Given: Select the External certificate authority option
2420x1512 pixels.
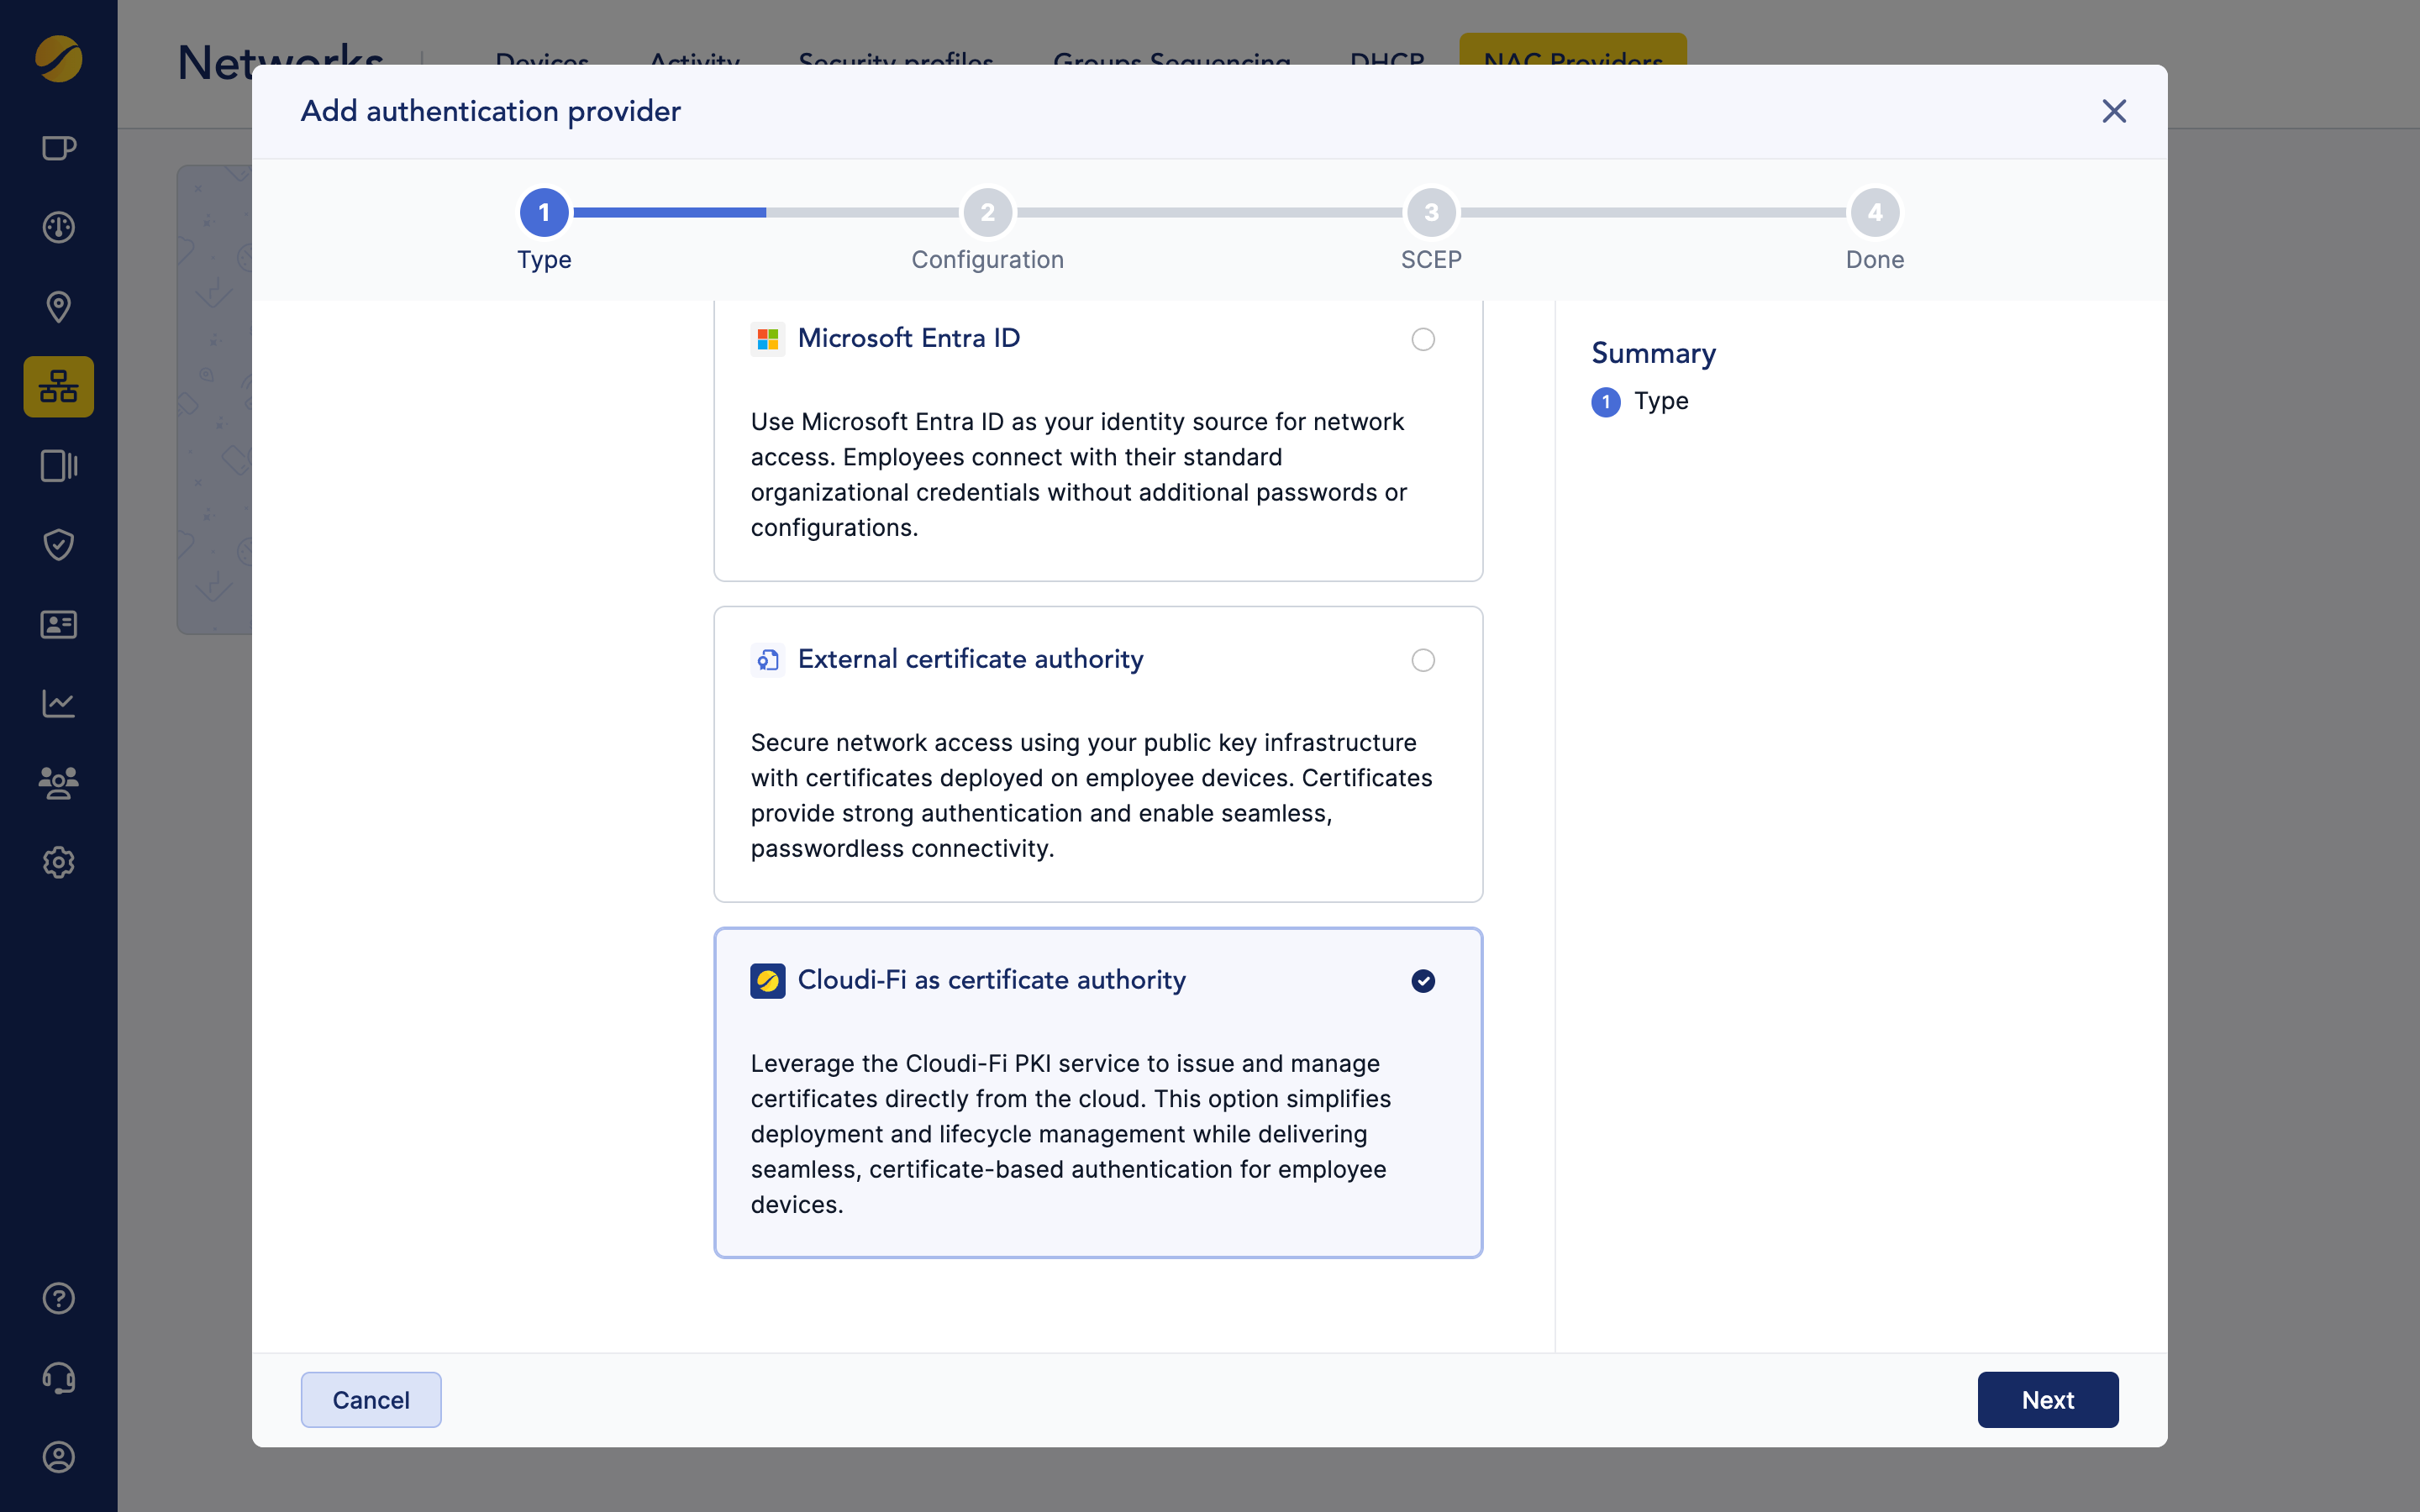Looking at the screenshot, I should 1423,660.
